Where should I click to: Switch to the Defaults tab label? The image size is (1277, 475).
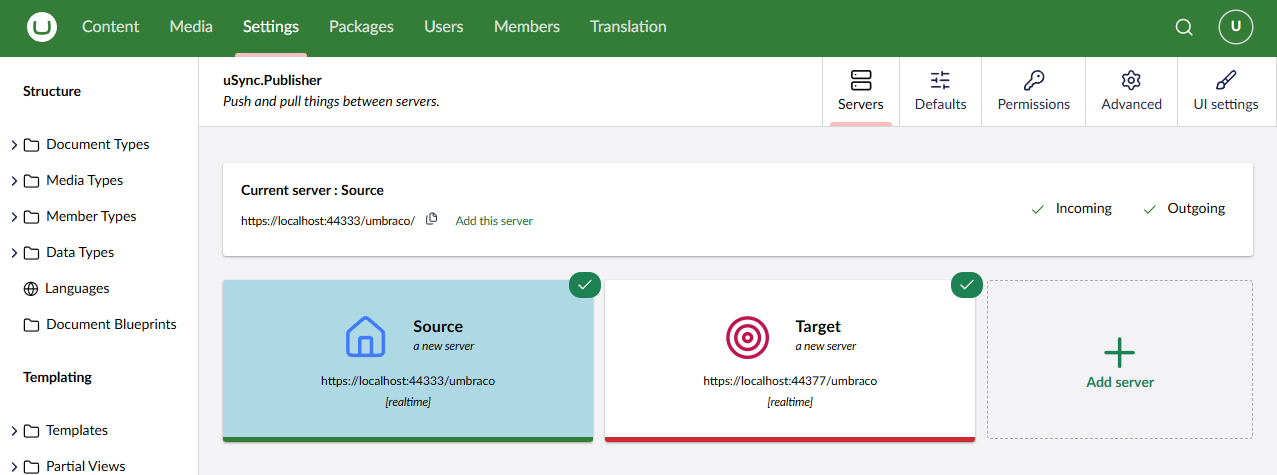coord(941,104)
